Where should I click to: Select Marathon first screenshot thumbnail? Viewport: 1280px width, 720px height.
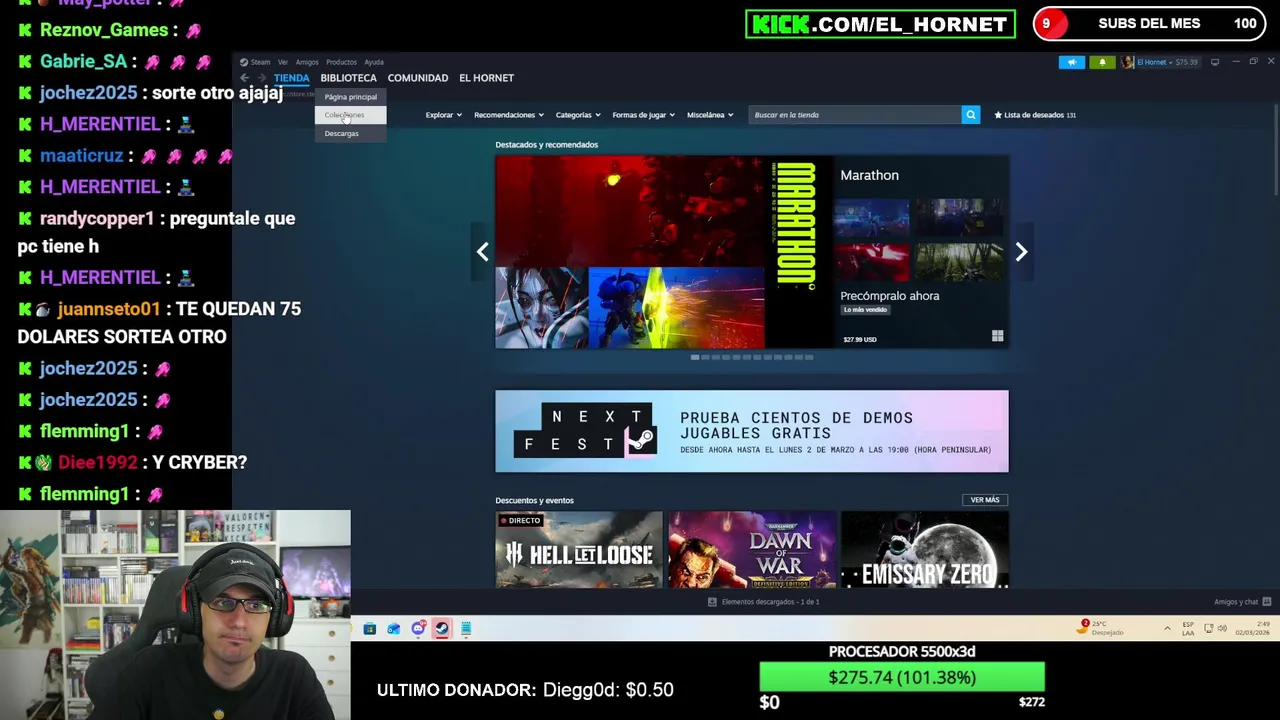tap(872, 216)
